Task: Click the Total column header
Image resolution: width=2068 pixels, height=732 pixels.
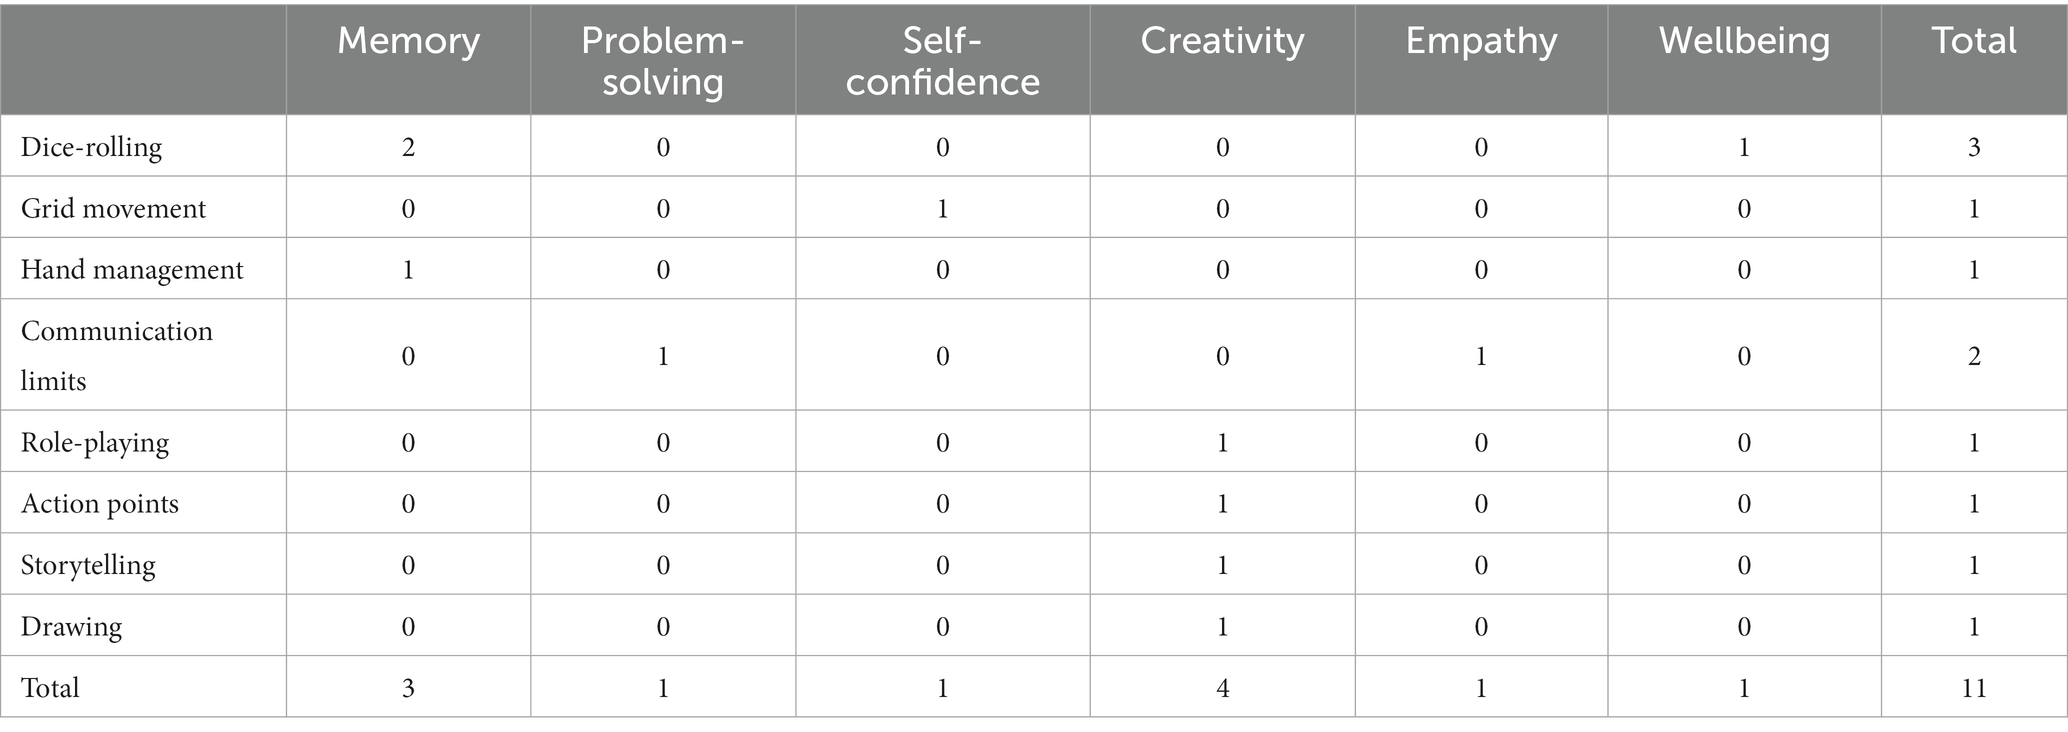Action: [1974, 41]
